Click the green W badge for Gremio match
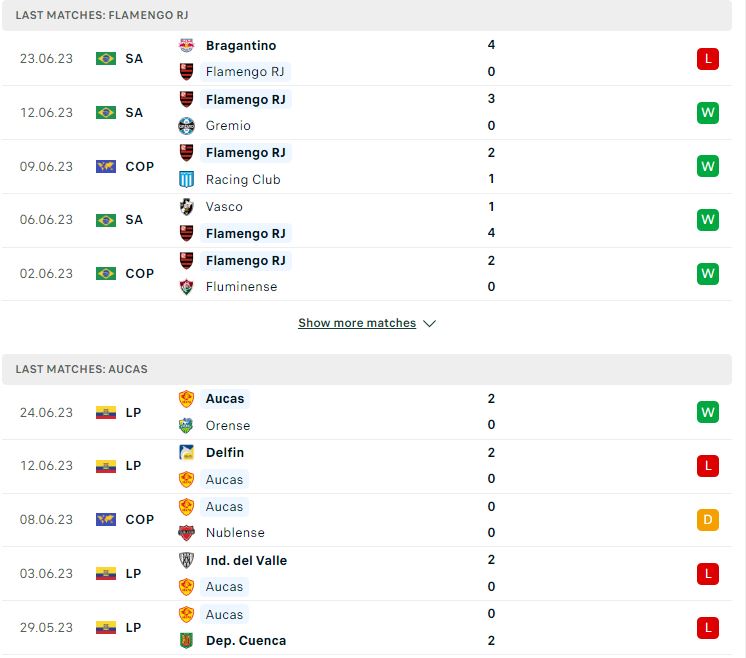The image size is (746, 658). click(x=707, y=113)
